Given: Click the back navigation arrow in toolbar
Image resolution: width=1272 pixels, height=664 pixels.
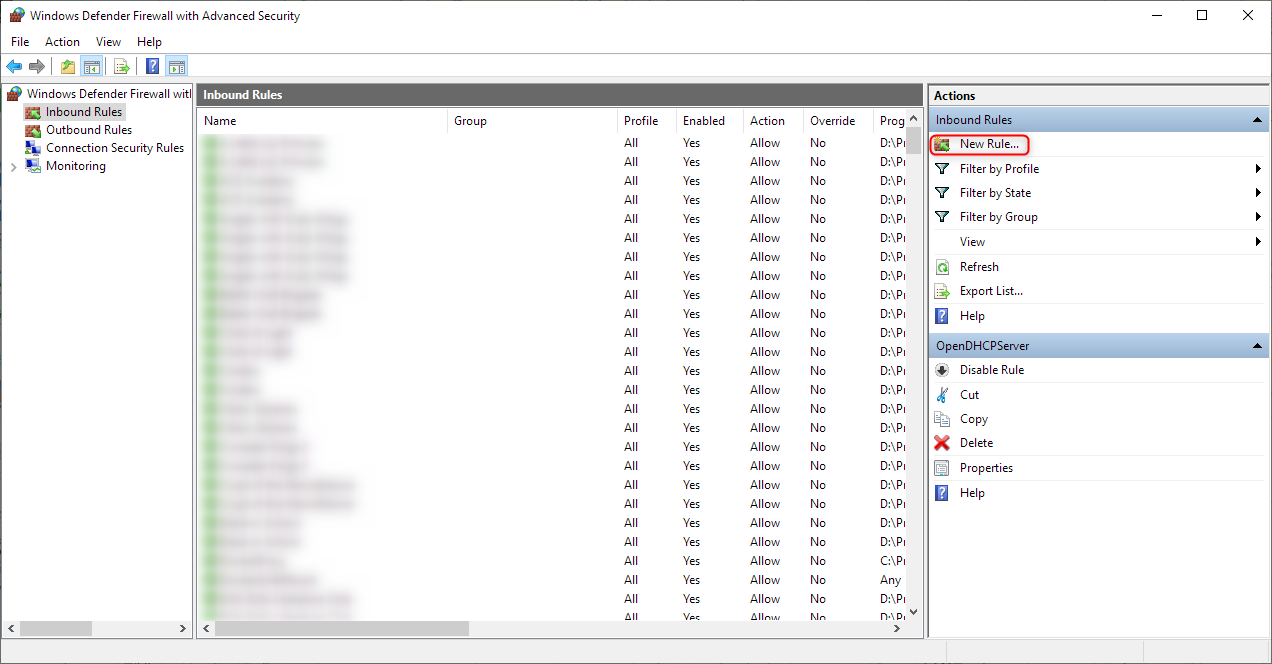Looking at the screenshot, I should point(14,65).
